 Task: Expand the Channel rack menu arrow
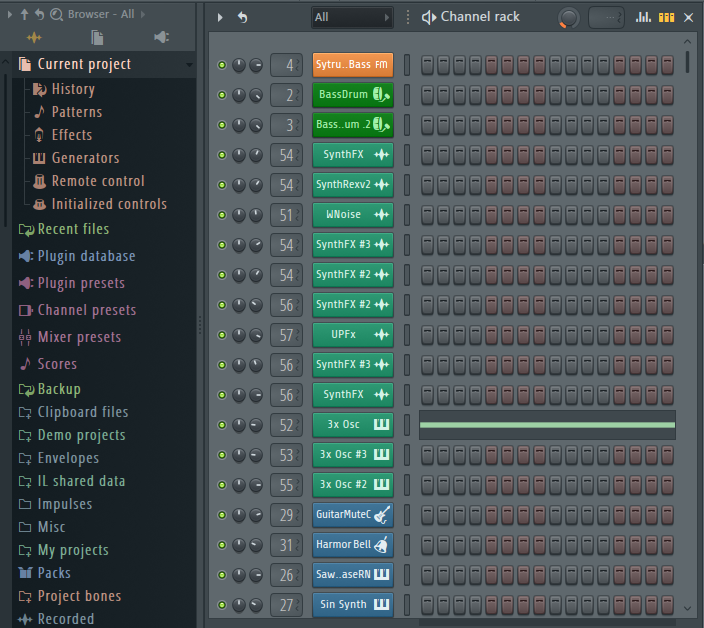(220, 18)
